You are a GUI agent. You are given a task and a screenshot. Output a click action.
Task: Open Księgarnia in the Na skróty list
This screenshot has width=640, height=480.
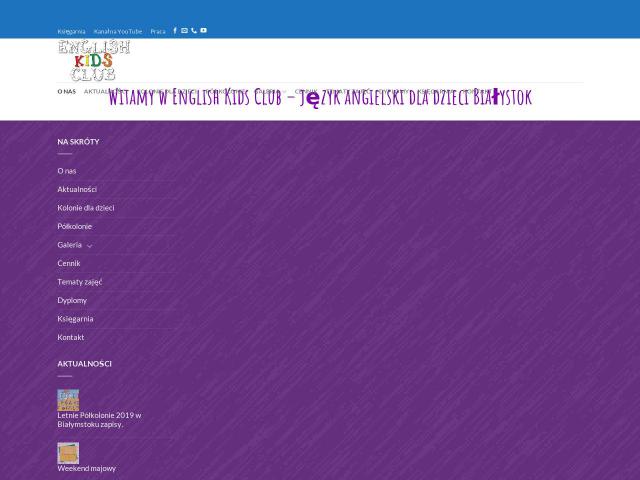click(x=75, y=319)
